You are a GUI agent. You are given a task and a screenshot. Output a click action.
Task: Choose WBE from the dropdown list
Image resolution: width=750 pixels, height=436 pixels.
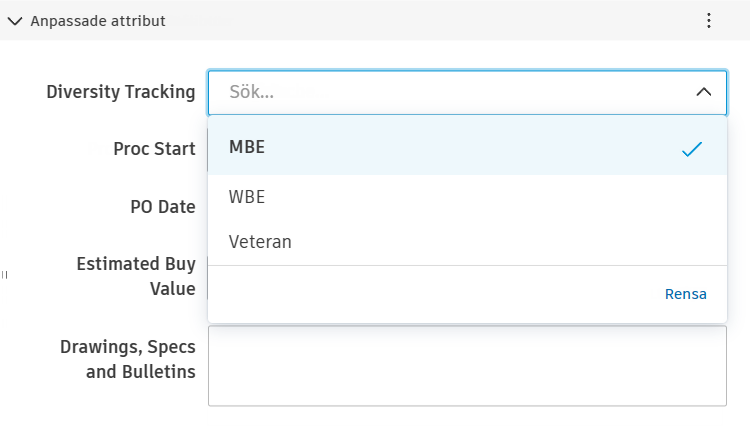[247, 197]
